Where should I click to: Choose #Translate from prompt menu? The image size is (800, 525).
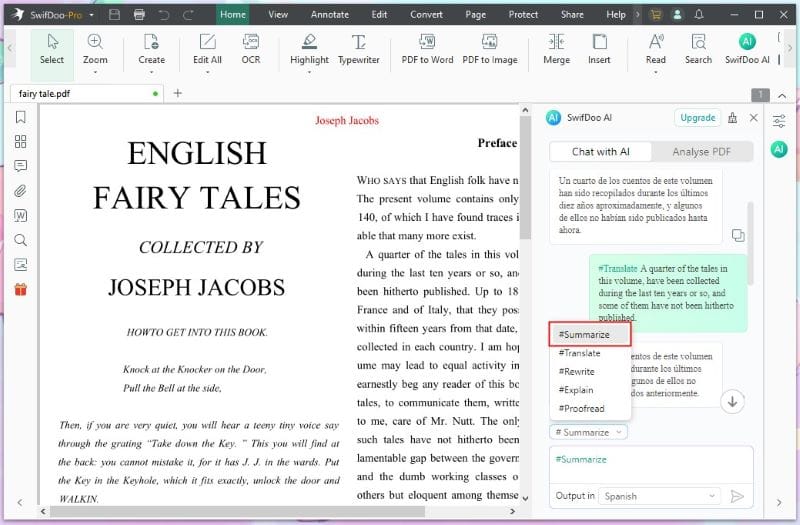590,353
